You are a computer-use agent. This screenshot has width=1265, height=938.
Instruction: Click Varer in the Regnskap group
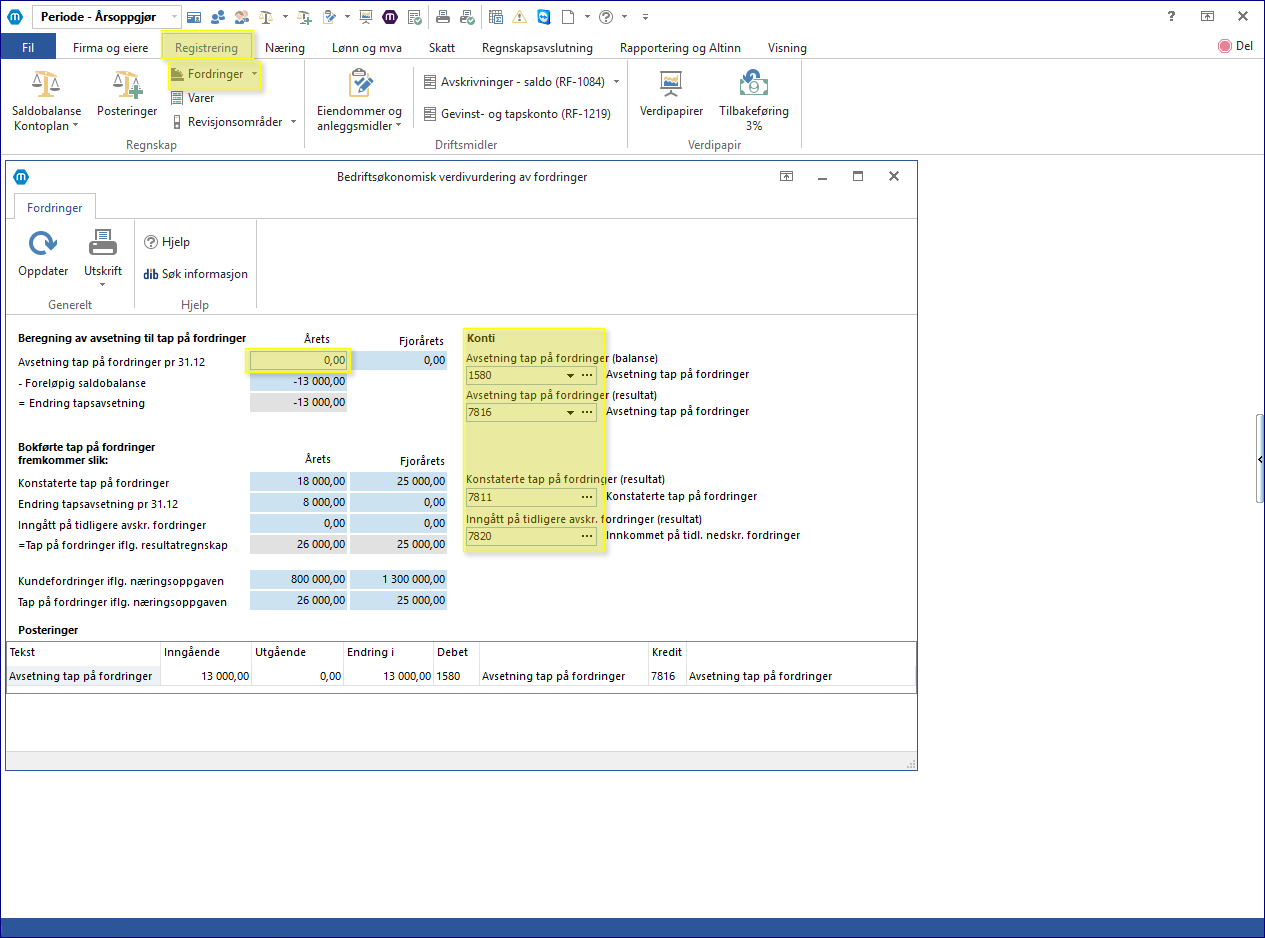193,98
